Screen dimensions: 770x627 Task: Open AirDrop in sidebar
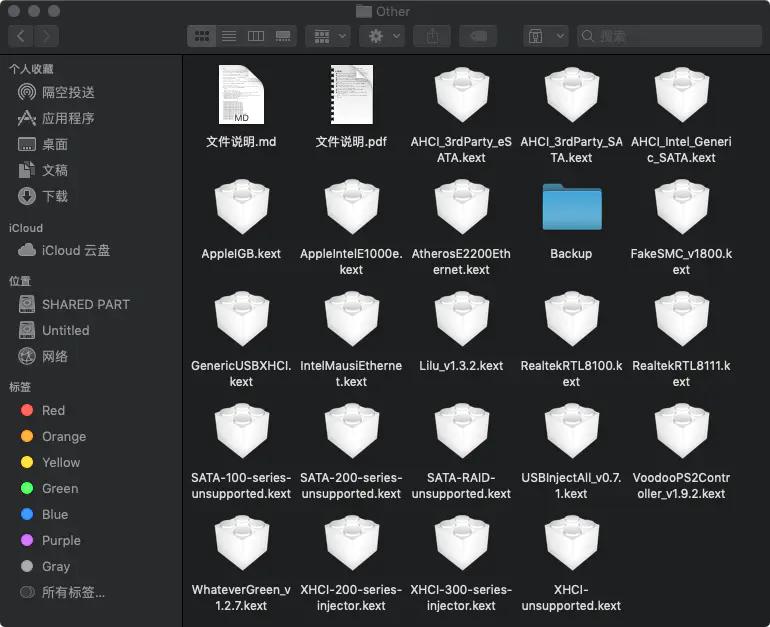(56, 92)
